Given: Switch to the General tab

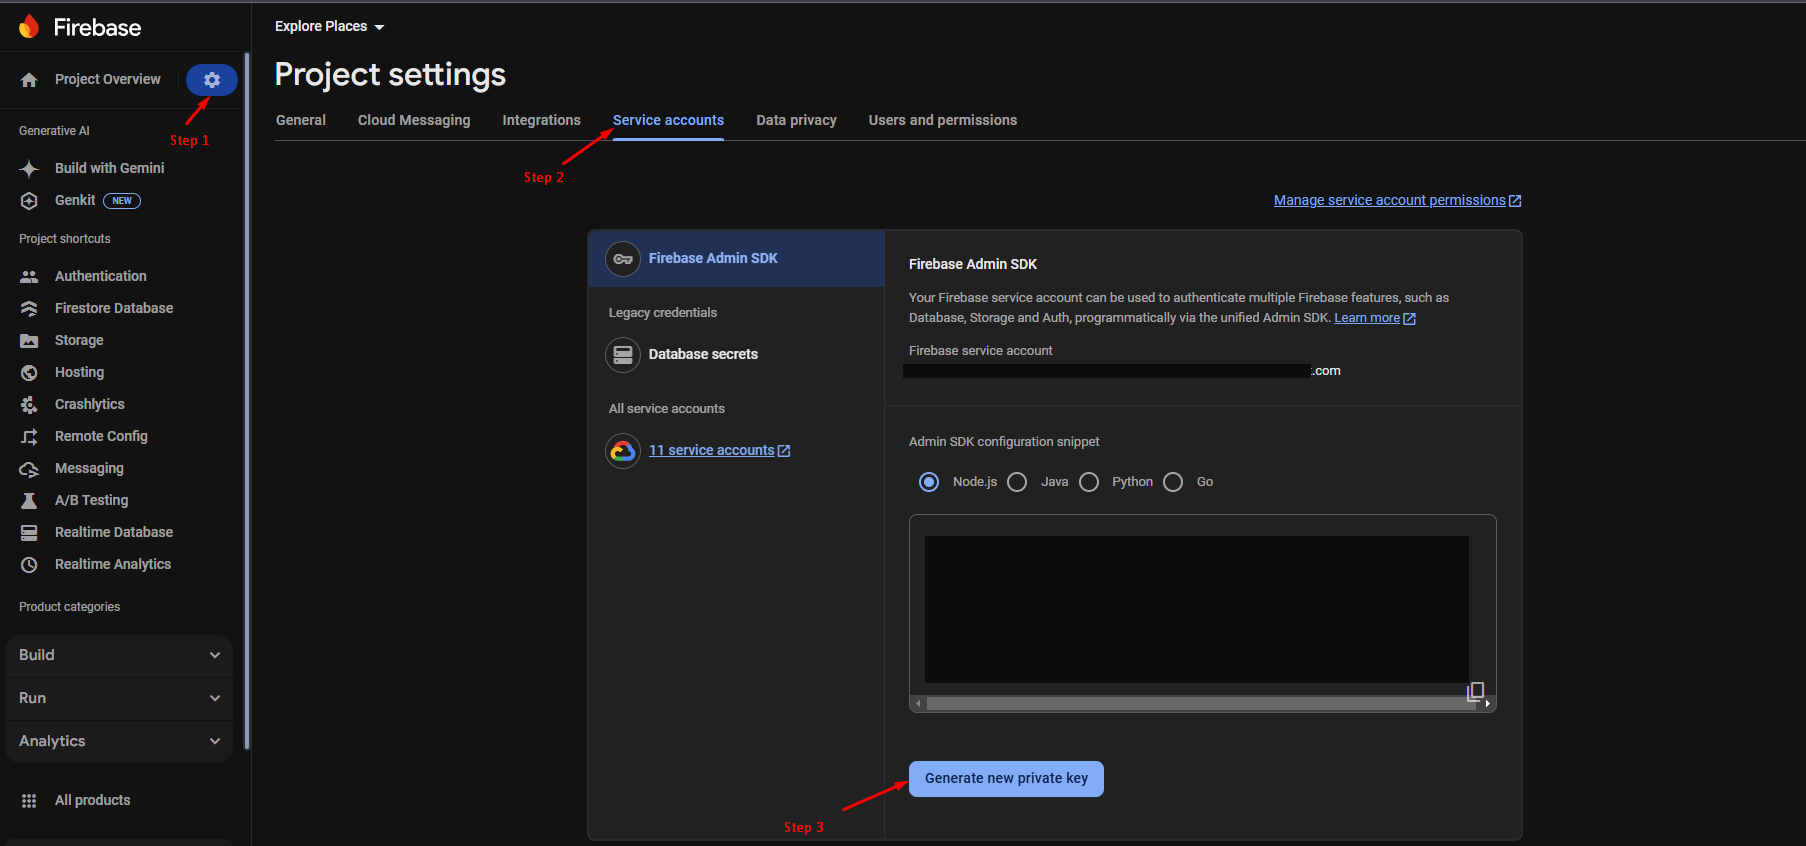Looking at the screenshot, I should pyautogui.click(x=301, y=120).
